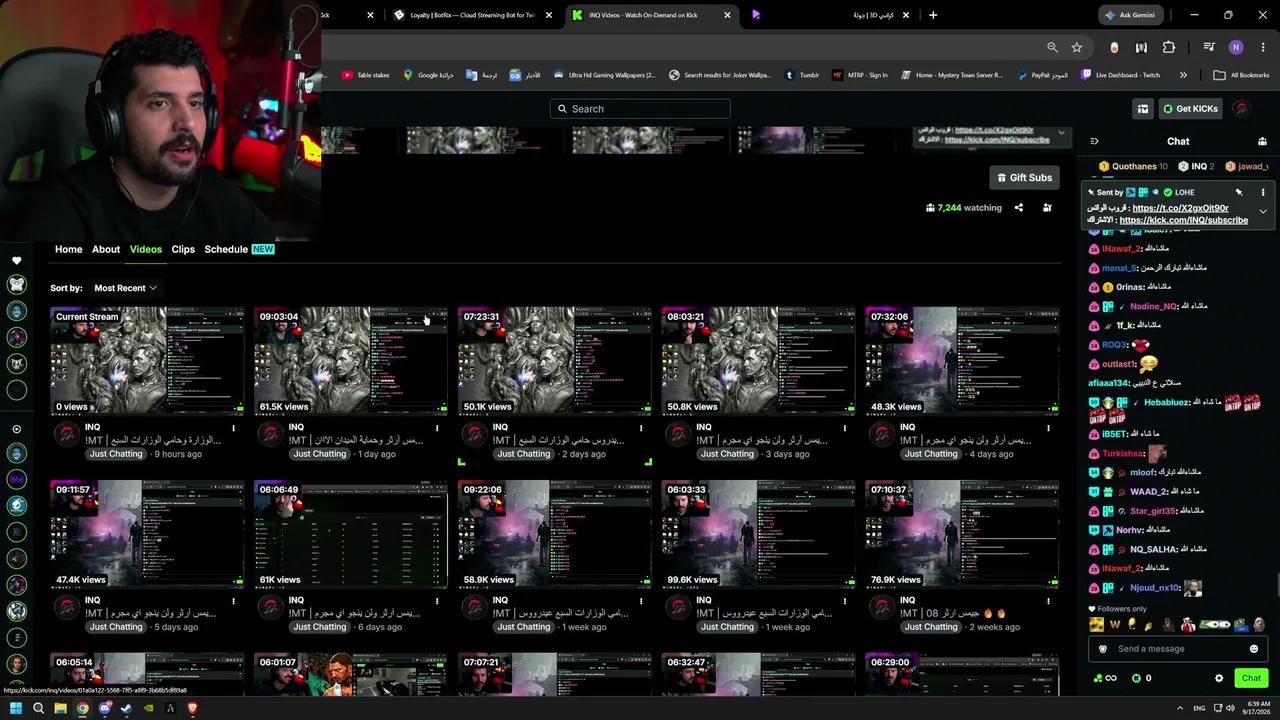Click the icon right of the share icon
This screenshot has width=1280, height=720.
point(1047,208)
